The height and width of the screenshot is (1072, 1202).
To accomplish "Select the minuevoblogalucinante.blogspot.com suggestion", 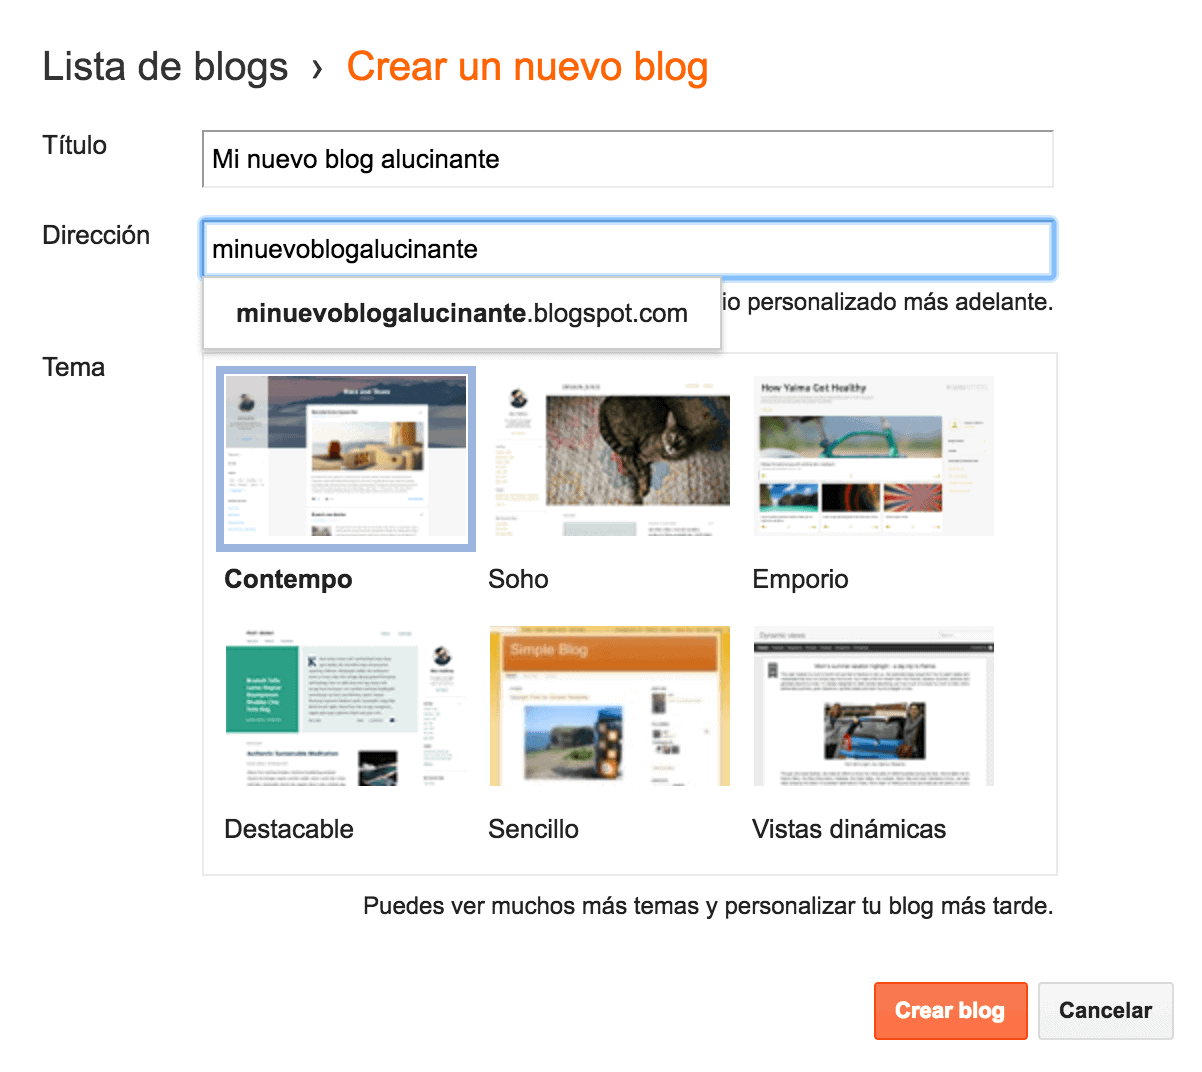I will [461, 313].
